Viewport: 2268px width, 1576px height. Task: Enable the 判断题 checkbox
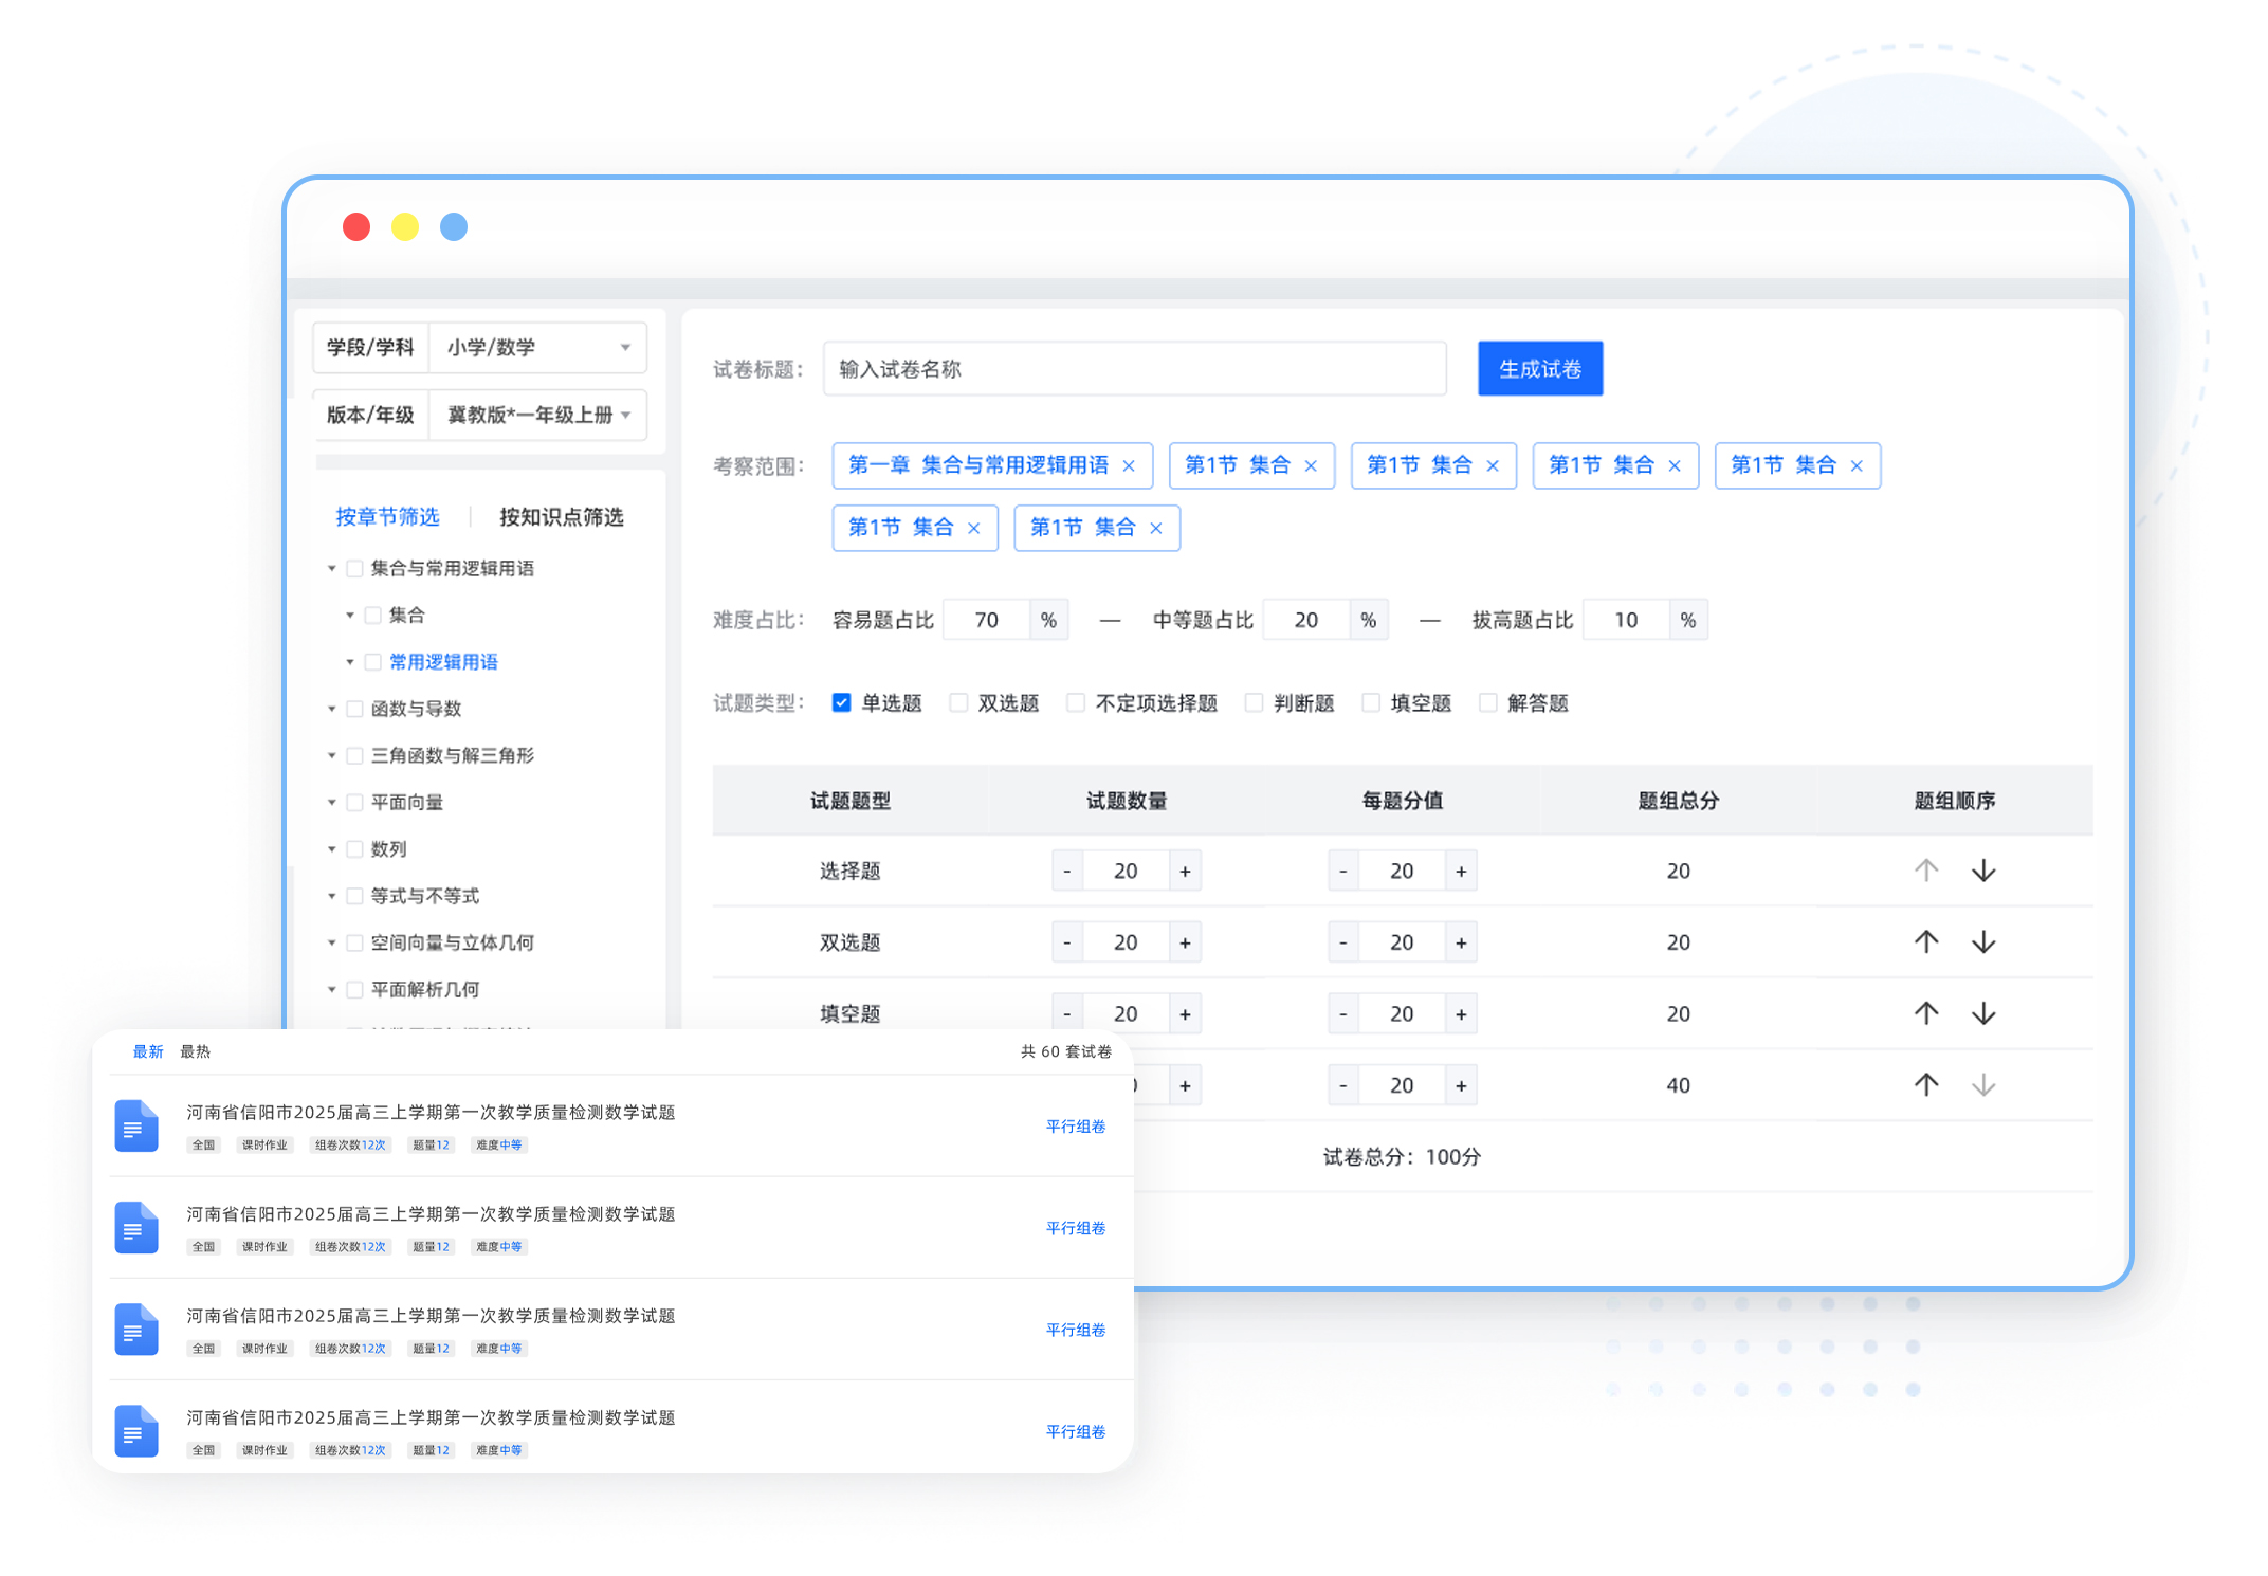1254,703
